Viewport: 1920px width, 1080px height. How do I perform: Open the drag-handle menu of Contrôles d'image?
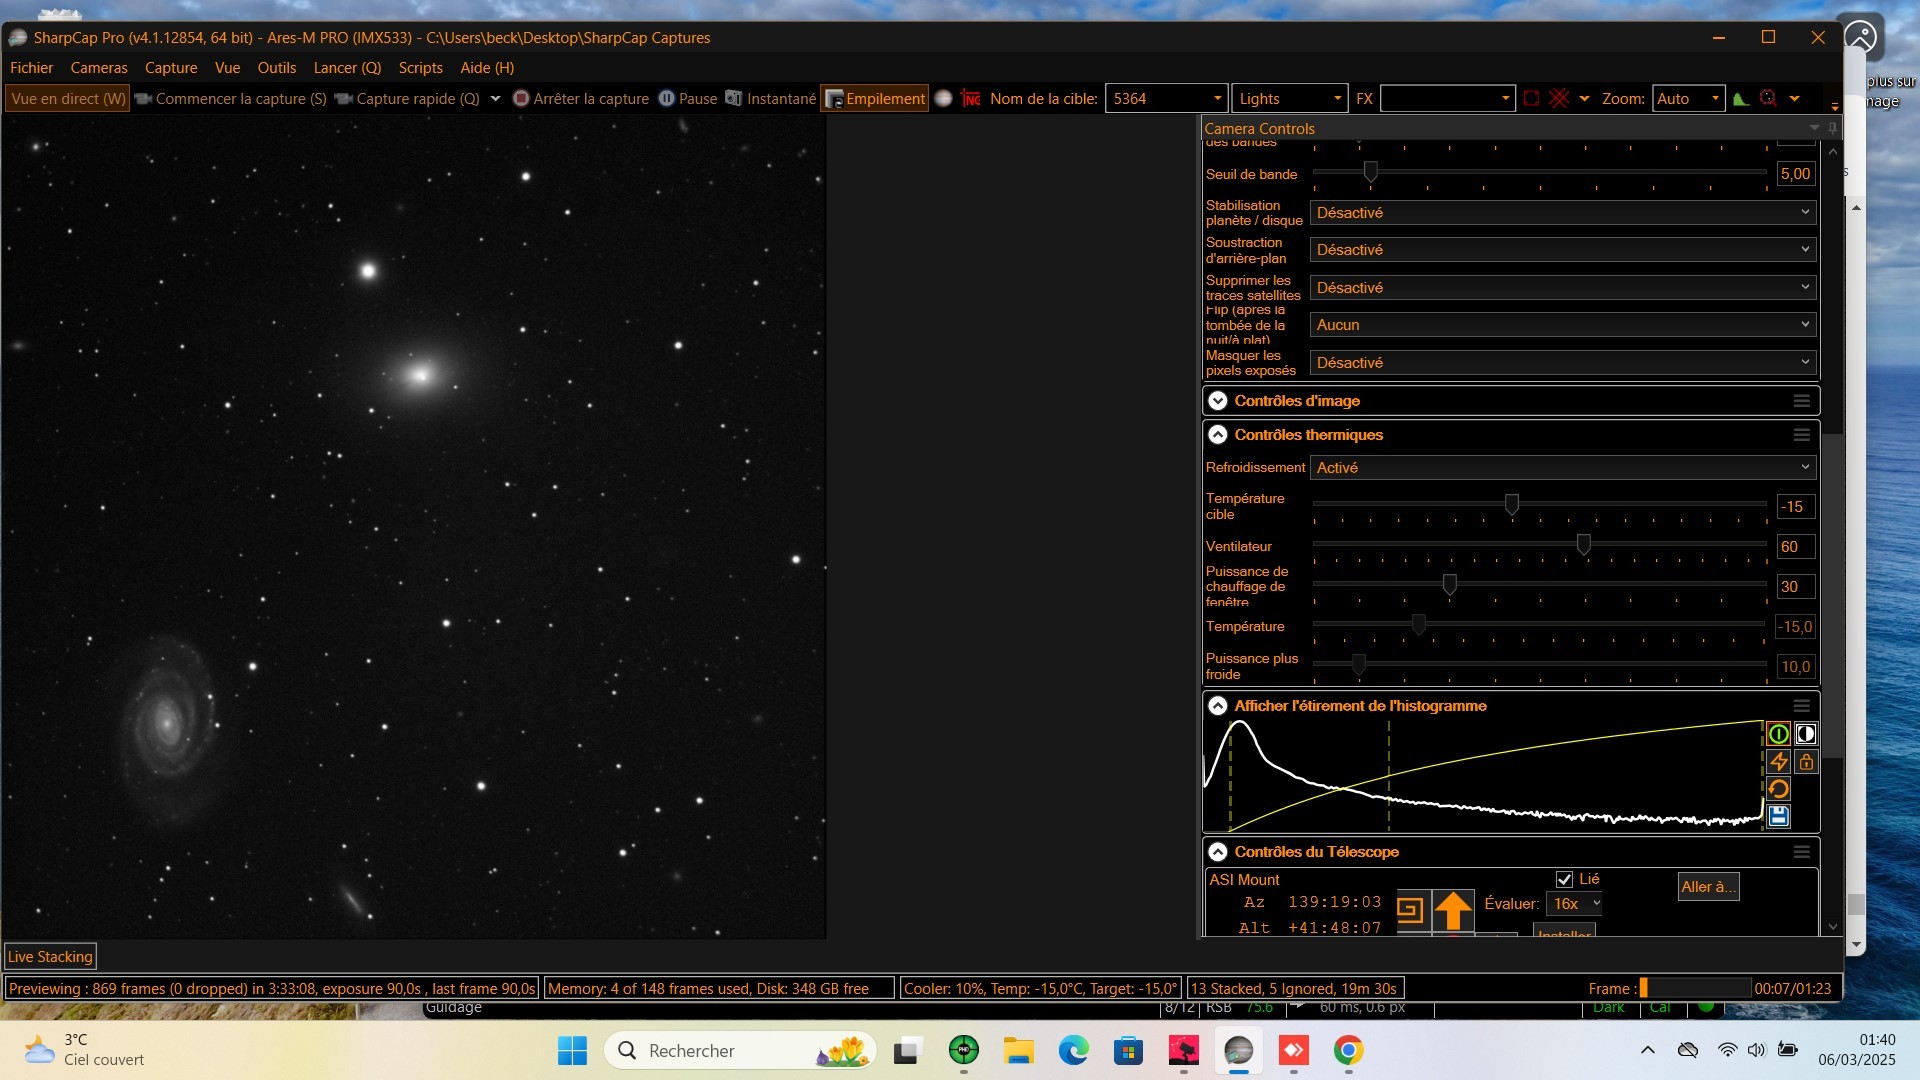[1801, 401]
